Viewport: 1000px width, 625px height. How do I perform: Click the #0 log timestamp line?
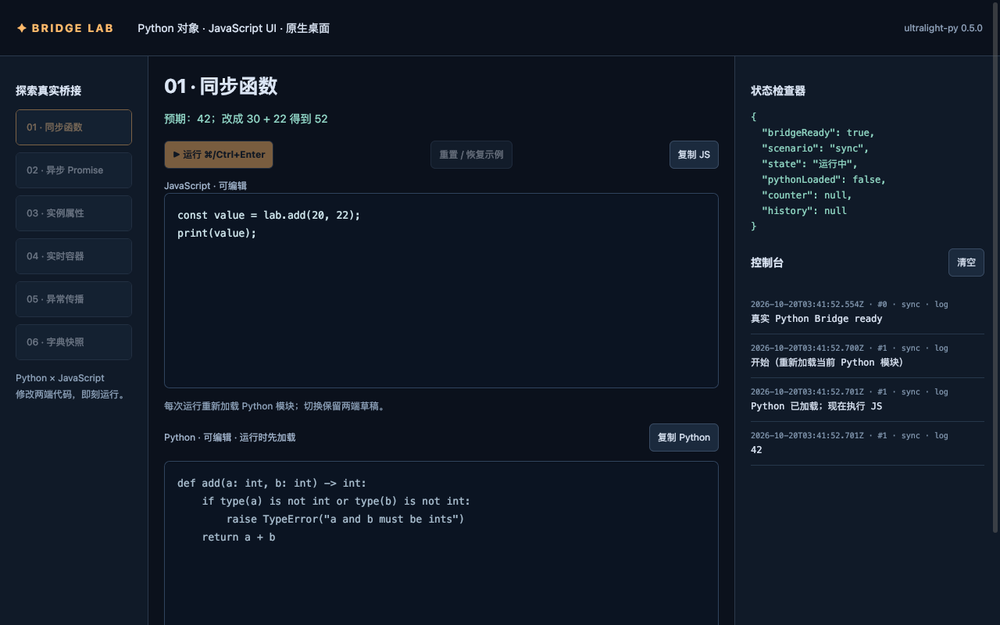click(x=849, y=304)
